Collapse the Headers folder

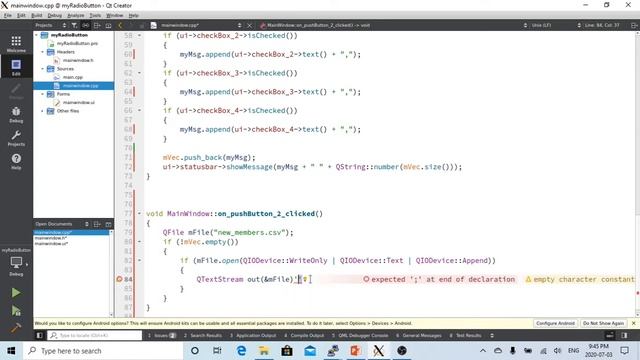coord(42,52)
